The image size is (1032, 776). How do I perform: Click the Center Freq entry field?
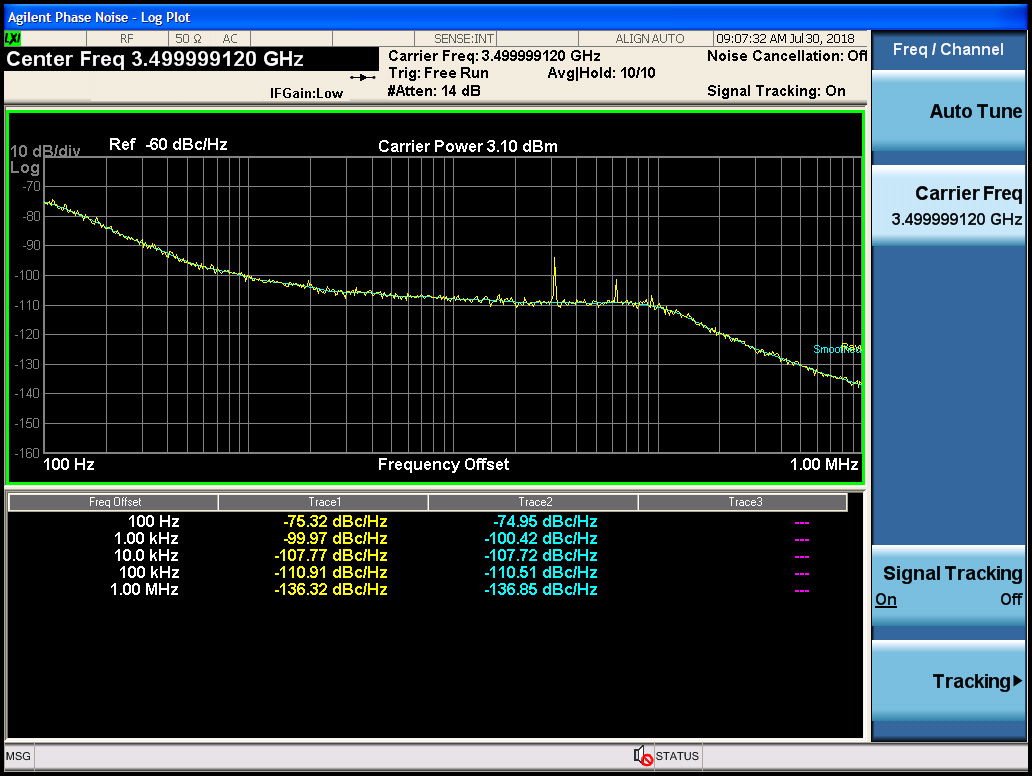coord(155,60)
